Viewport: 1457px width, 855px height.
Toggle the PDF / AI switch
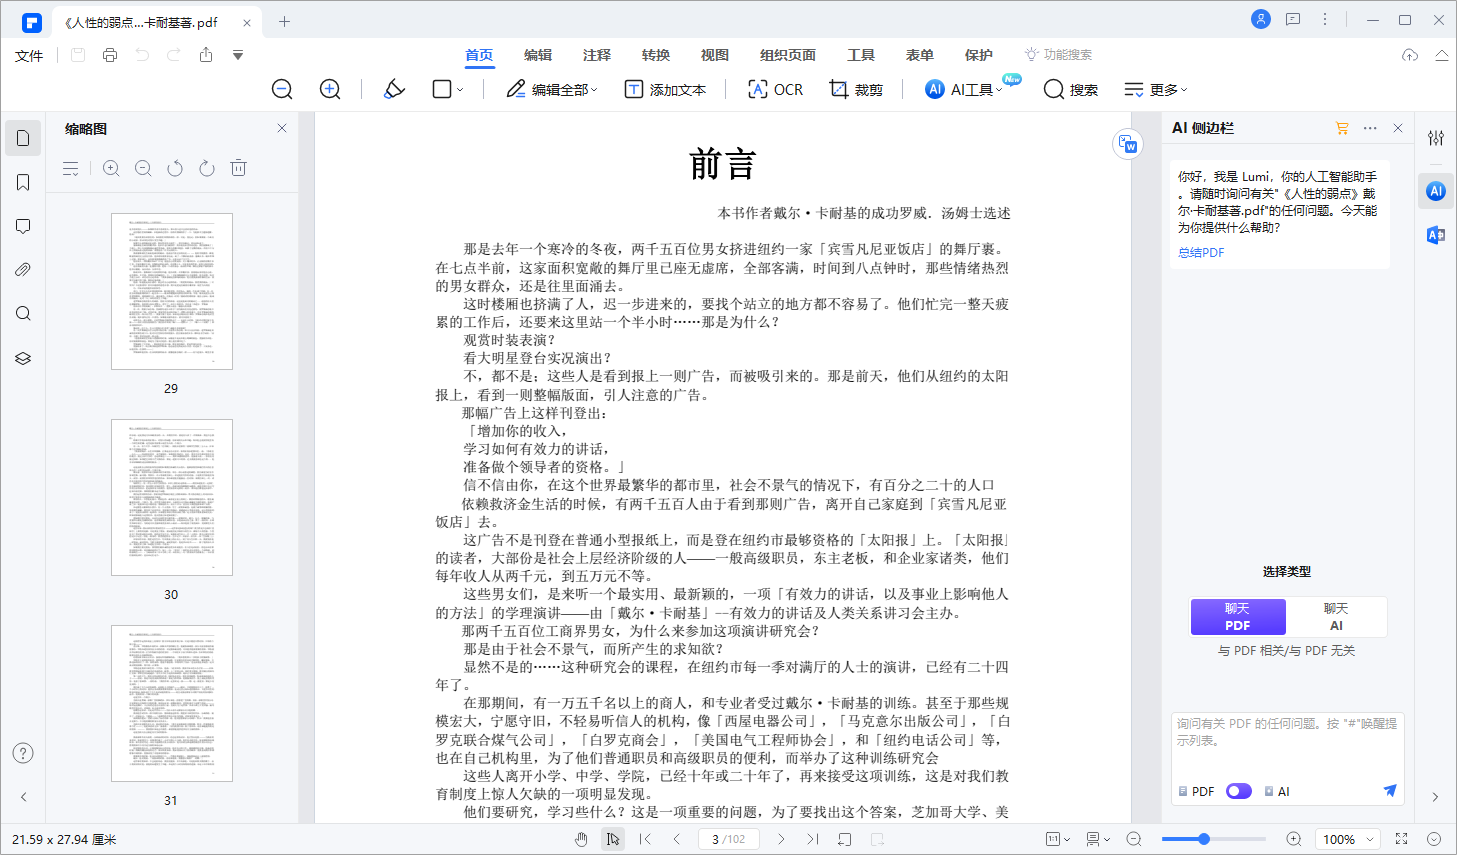pyautogui.click(x=1239, y=791)
